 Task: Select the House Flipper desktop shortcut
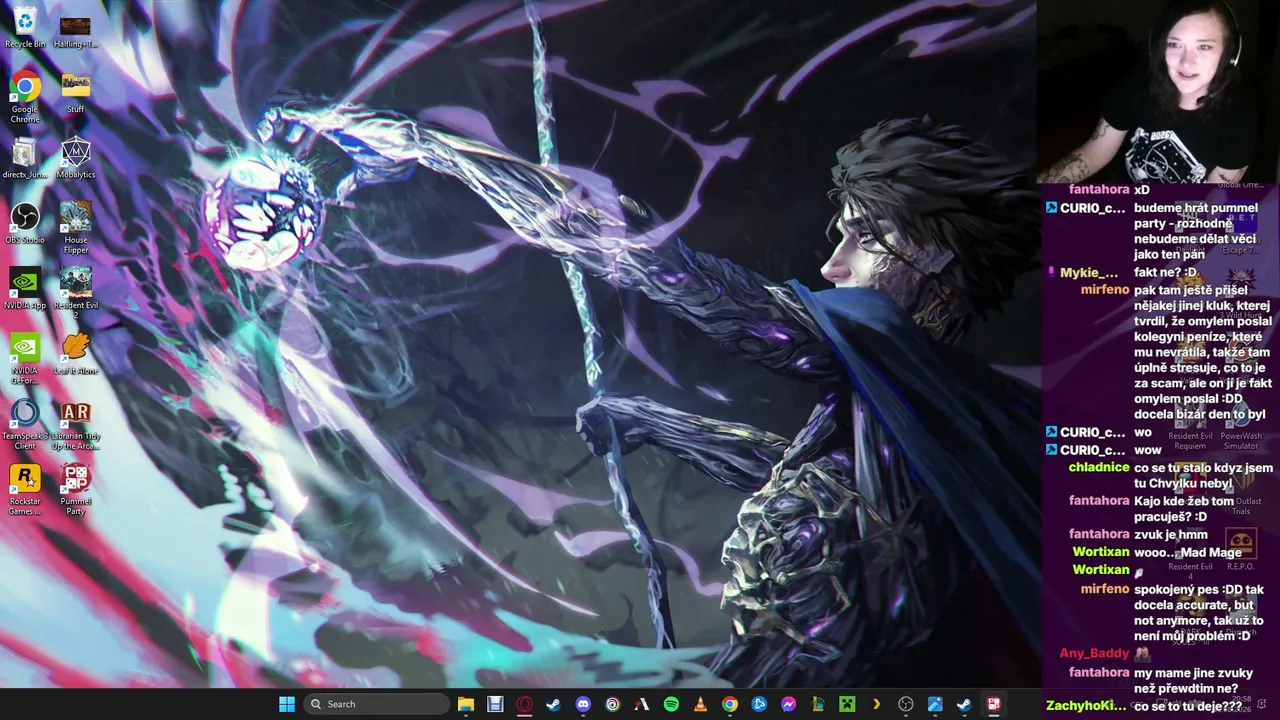click(76, 228)
